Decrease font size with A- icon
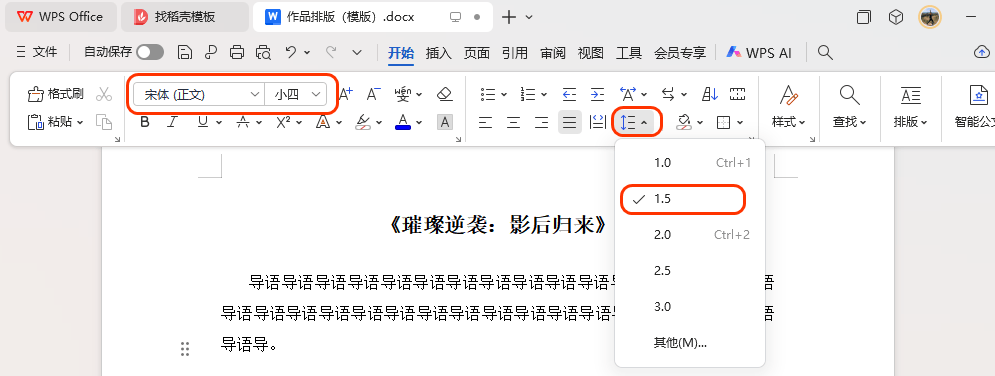 coord(374,94)
